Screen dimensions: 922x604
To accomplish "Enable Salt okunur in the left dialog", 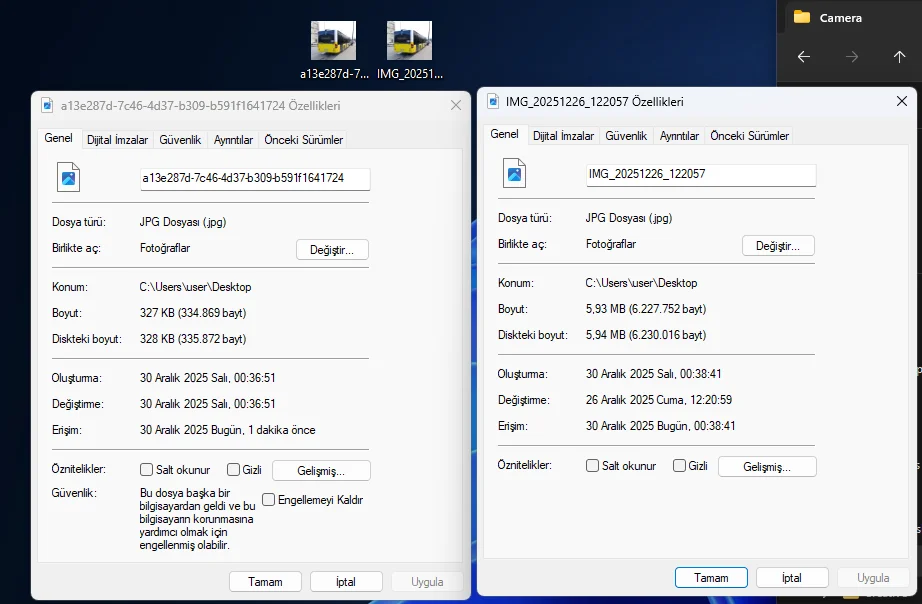I will (x=147, y=470).
